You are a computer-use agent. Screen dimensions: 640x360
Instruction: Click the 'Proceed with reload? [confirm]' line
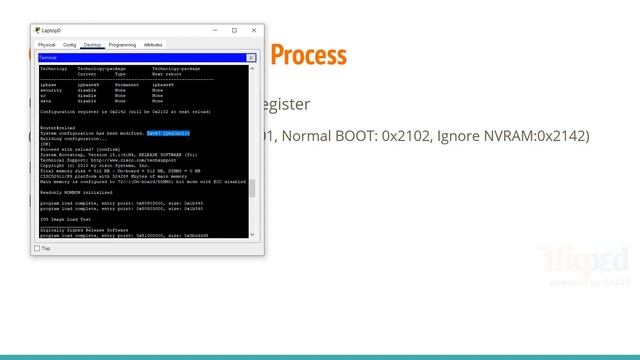(80, 149)
